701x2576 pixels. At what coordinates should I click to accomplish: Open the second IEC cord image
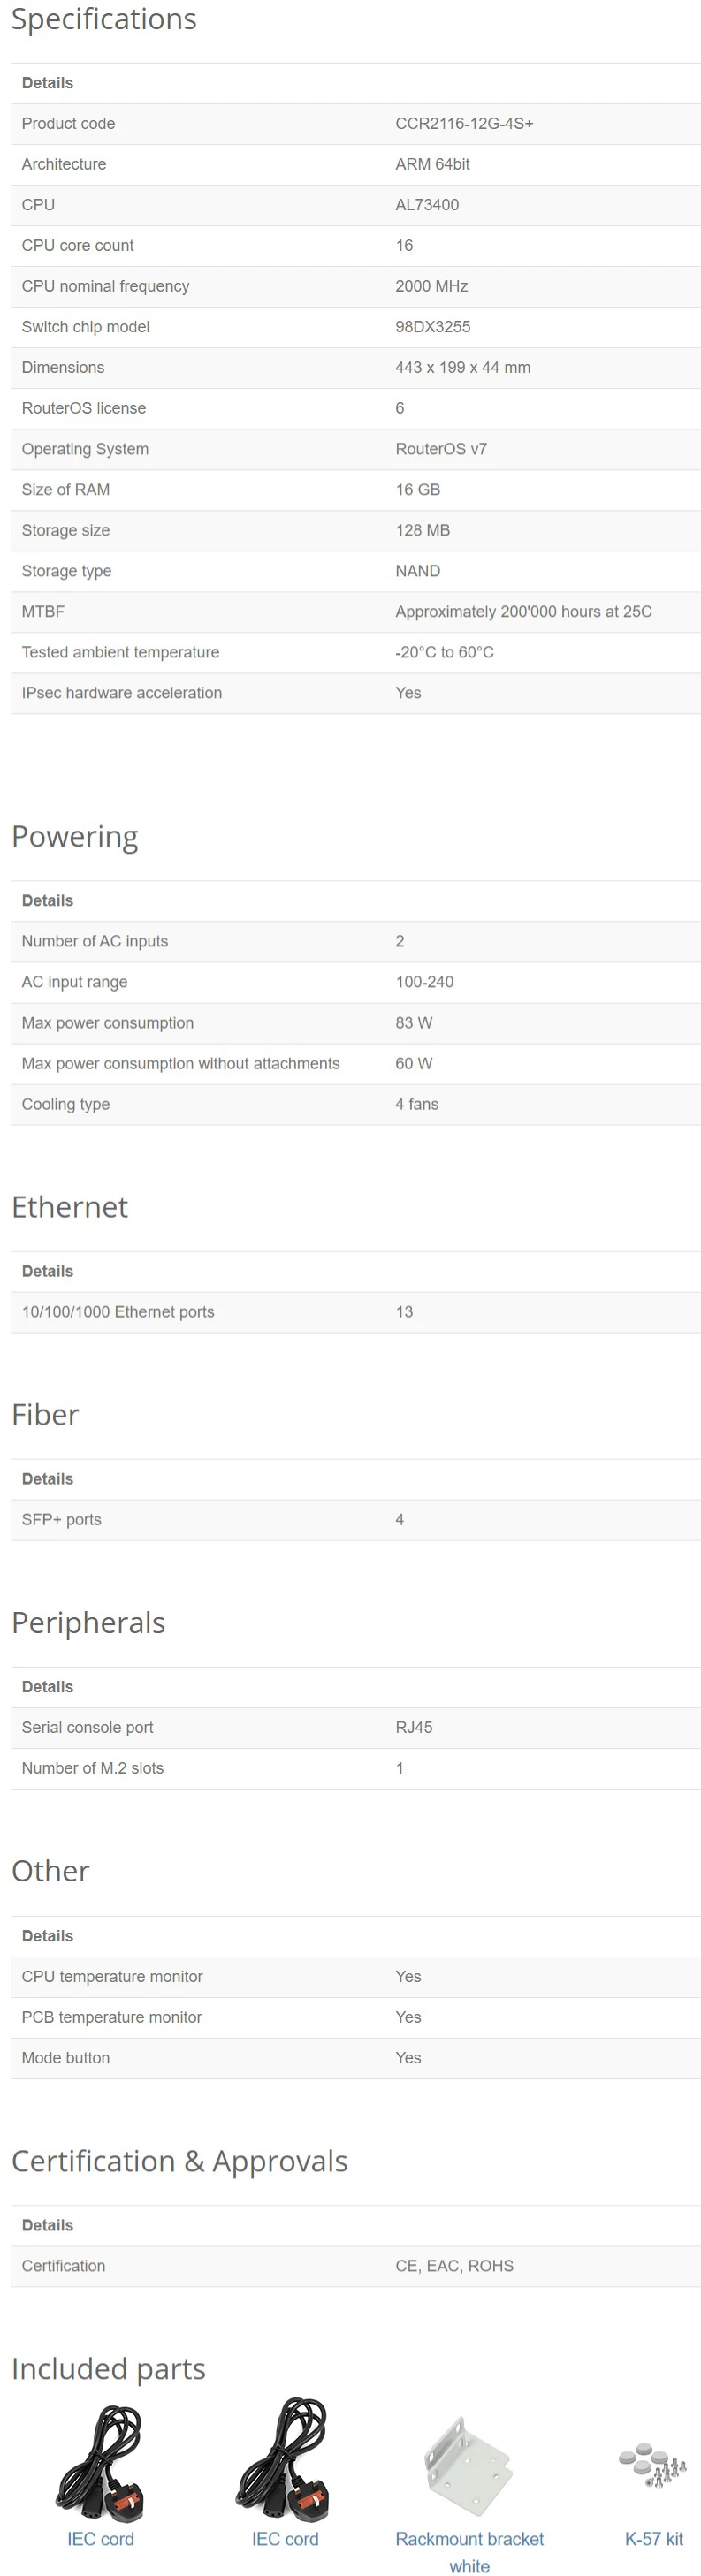284,2461
